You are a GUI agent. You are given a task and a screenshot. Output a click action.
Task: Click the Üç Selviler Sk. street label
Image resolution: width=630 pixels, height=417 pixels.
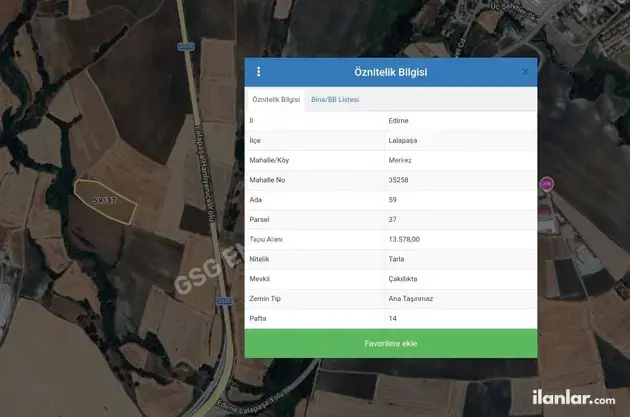(x=514, y=10)
